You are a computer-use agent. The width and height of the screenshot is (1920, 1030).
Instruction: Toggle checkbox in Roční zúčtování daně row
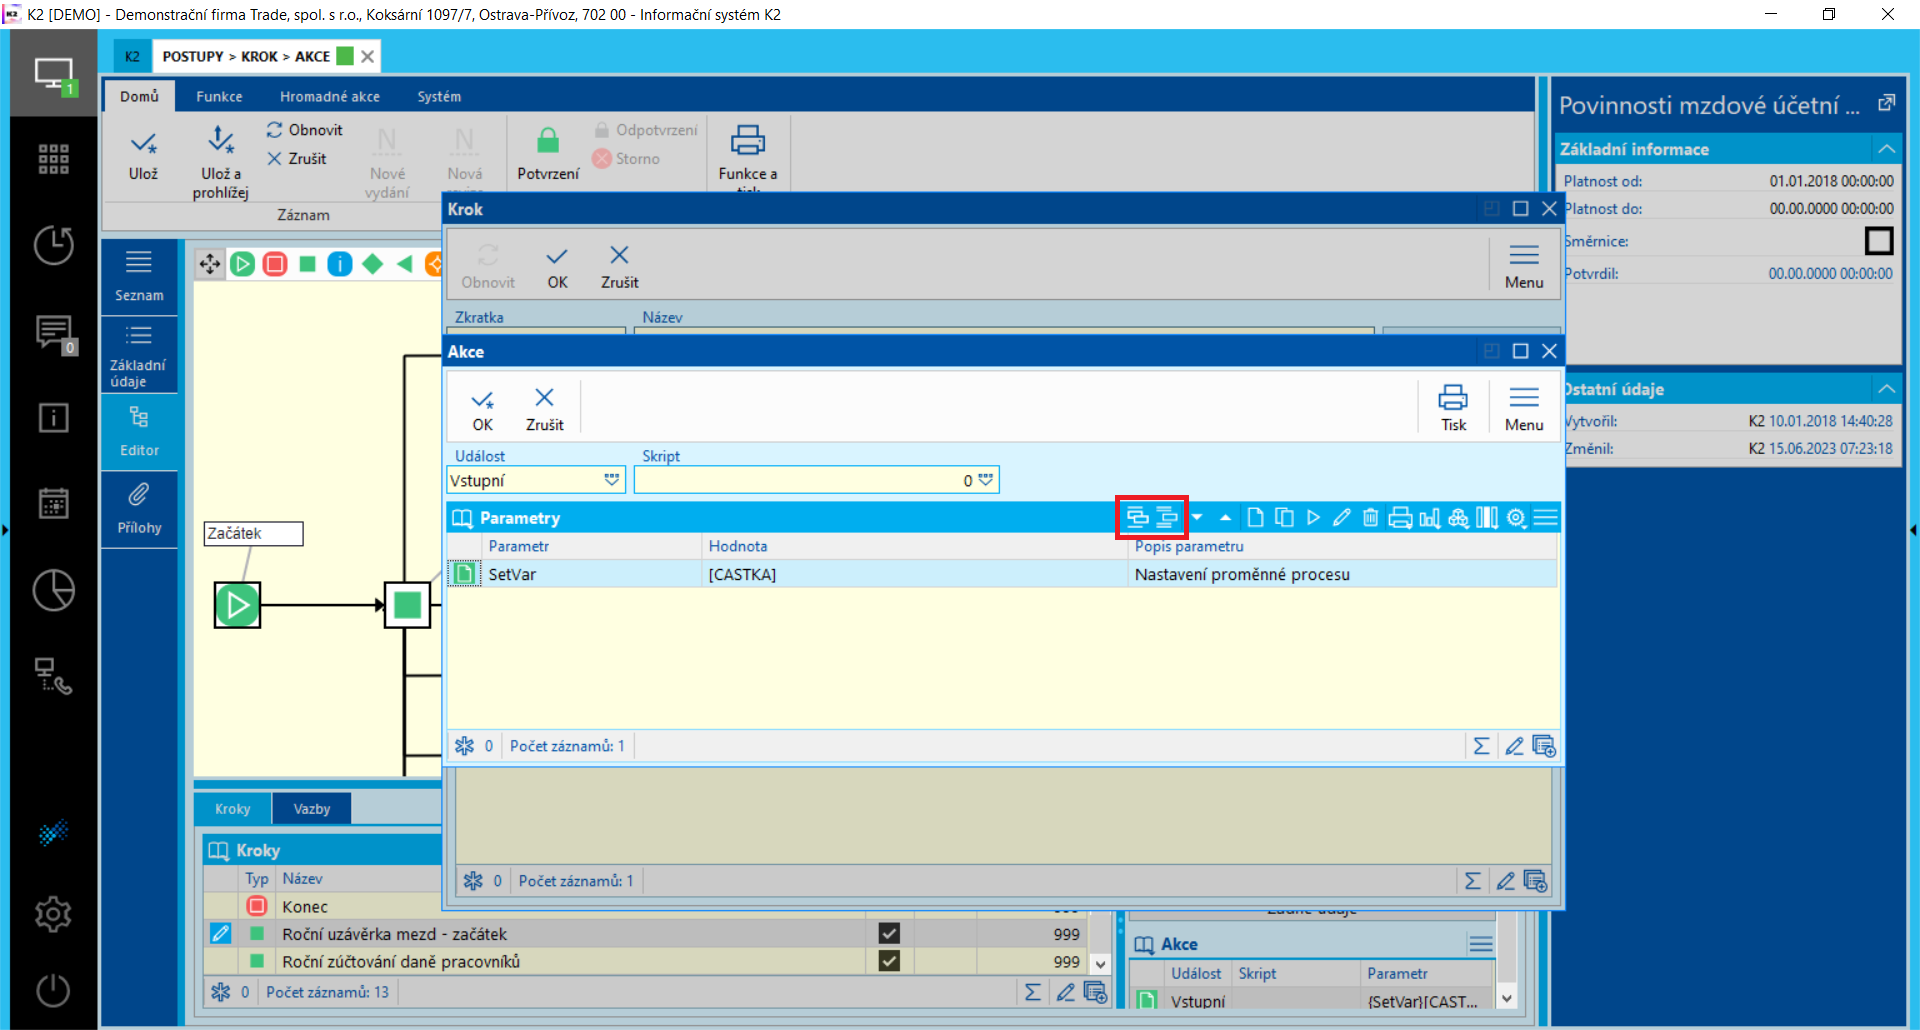889,961
